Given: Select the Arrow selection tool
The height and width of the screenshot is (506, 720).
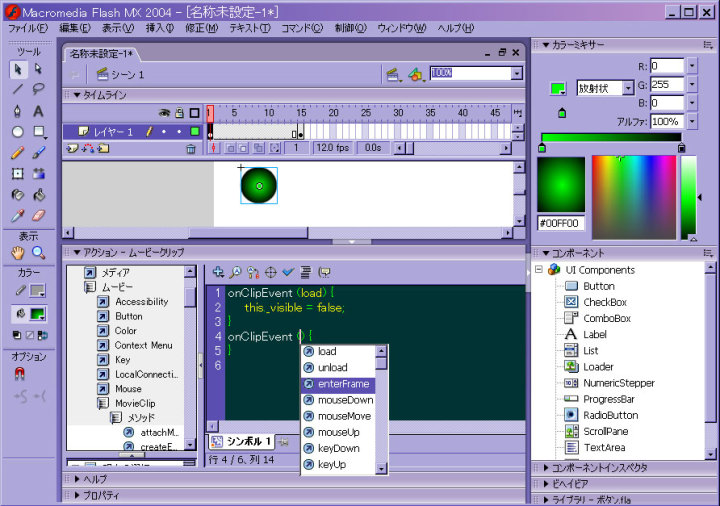Looking at the screenshot, I should [x=18, y=69].
